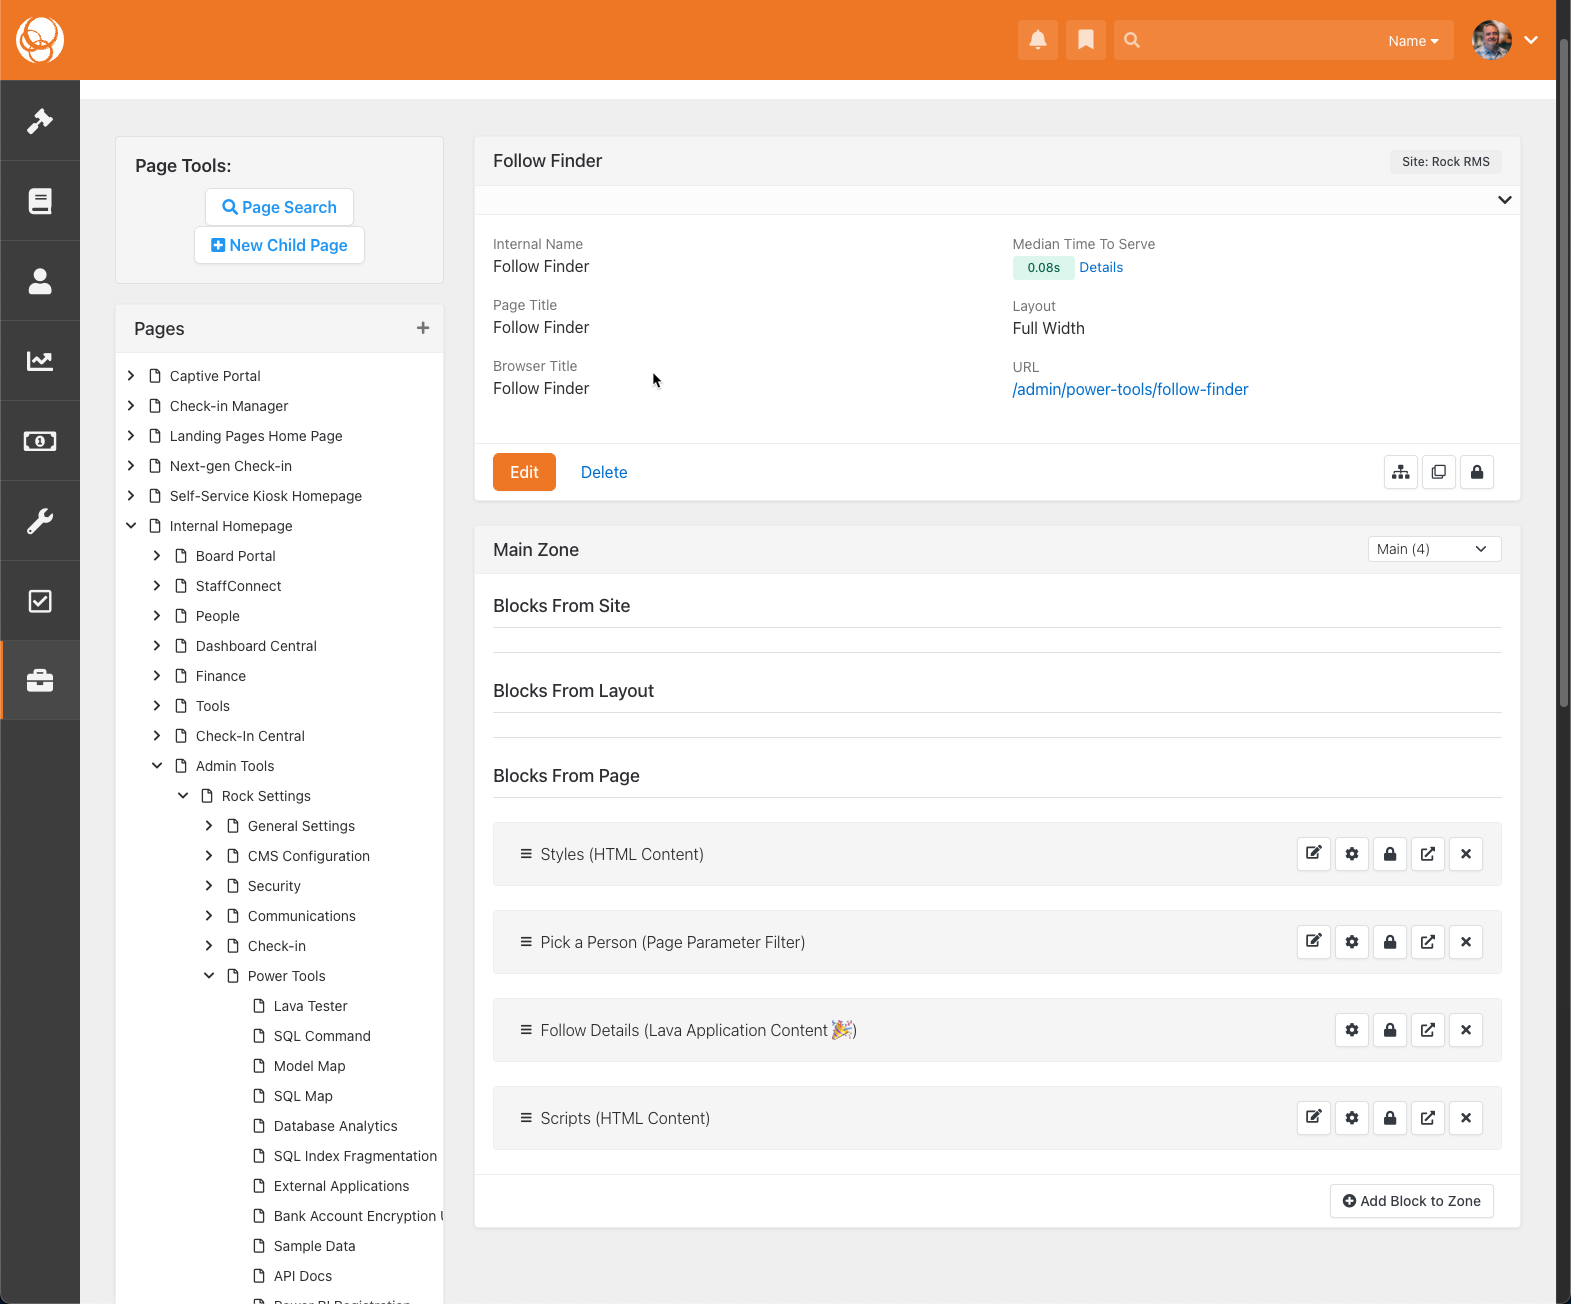Select SQL Command in the page tree
The width and height of the screenshot is (1571, 1304).
point(321,1036)
